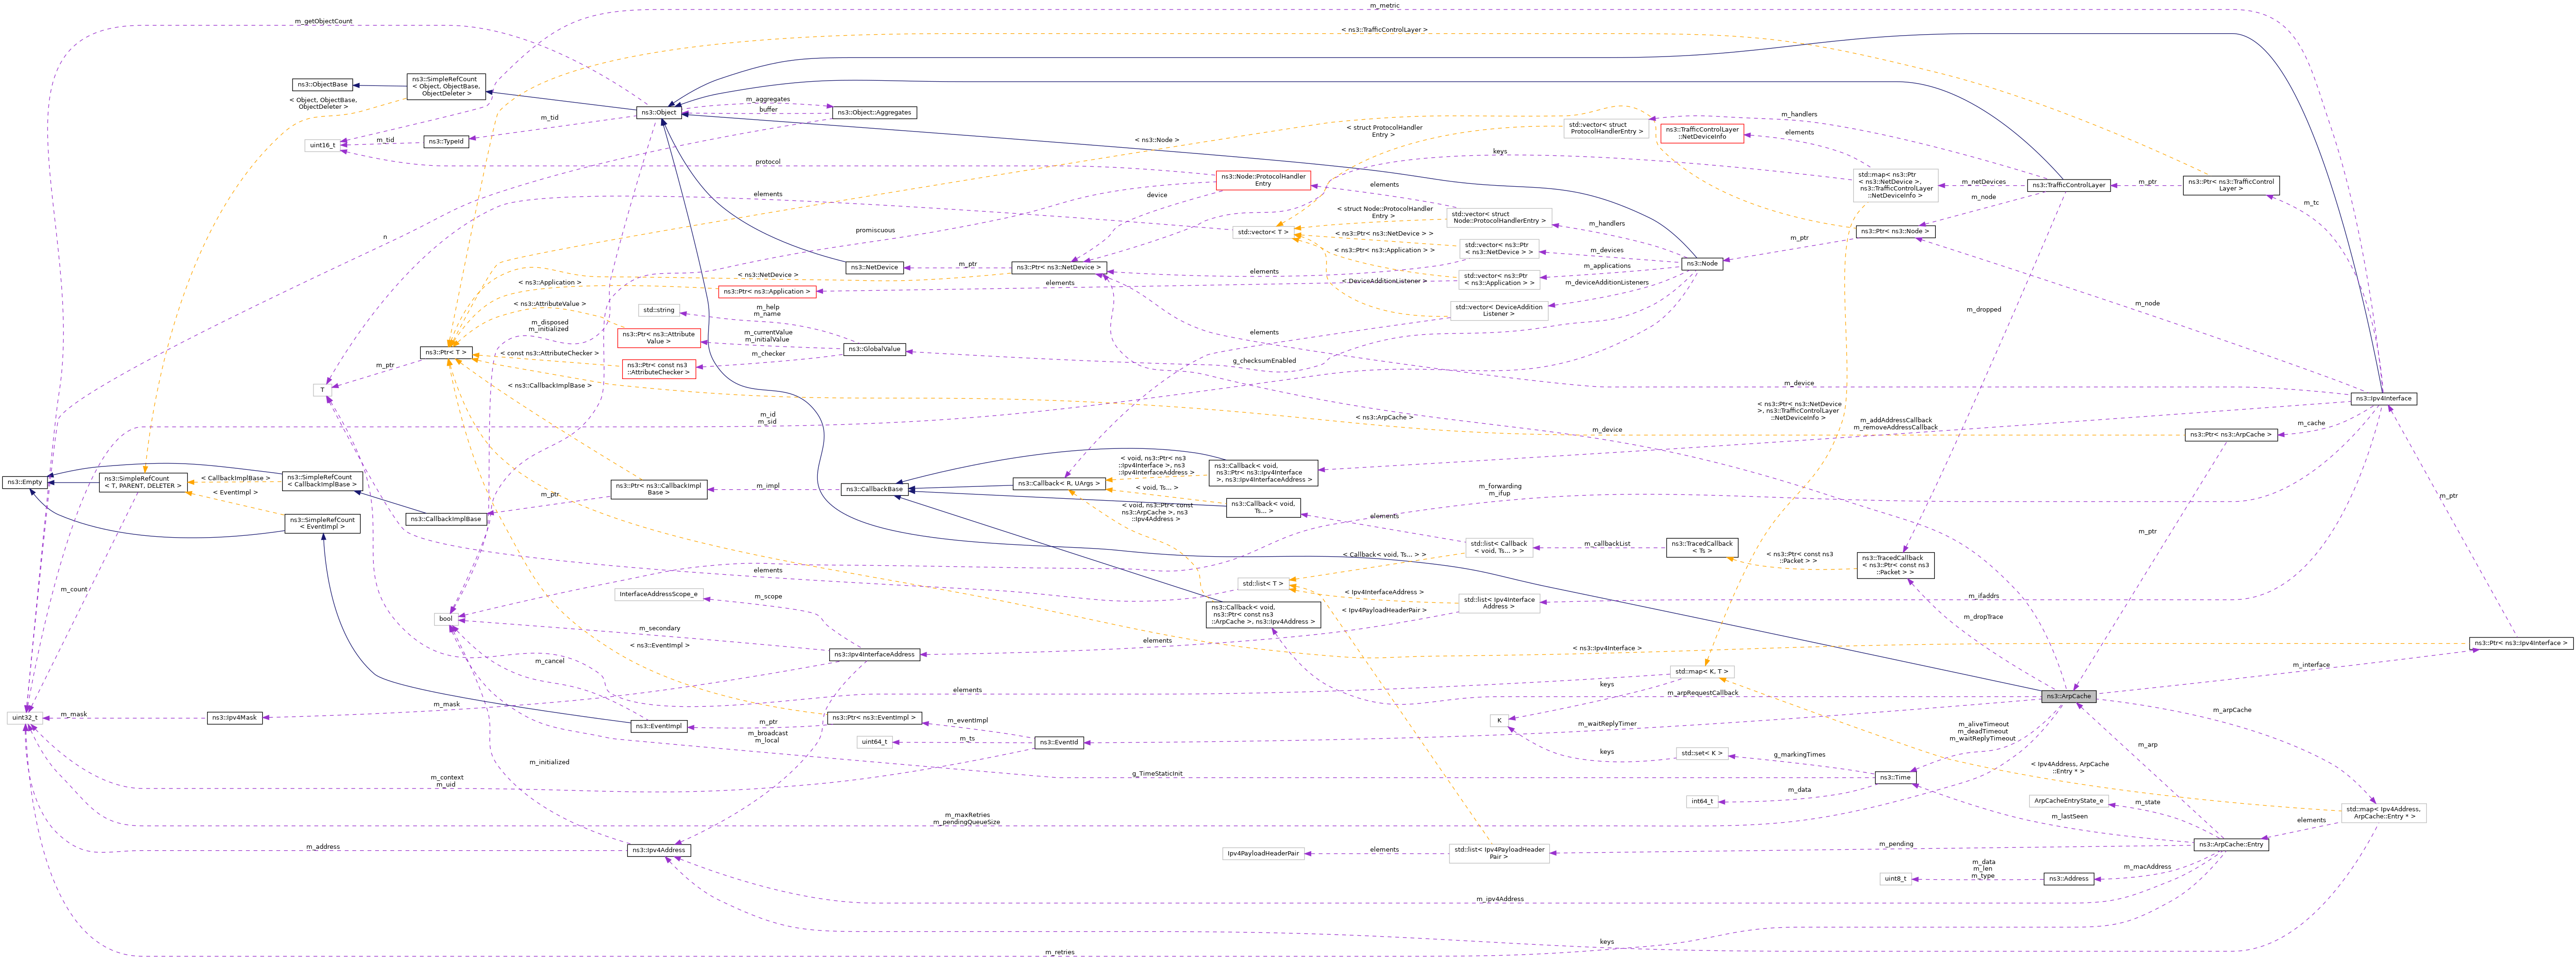
Task: Click the std::map< K, T > node
Action: (1702, 672)
